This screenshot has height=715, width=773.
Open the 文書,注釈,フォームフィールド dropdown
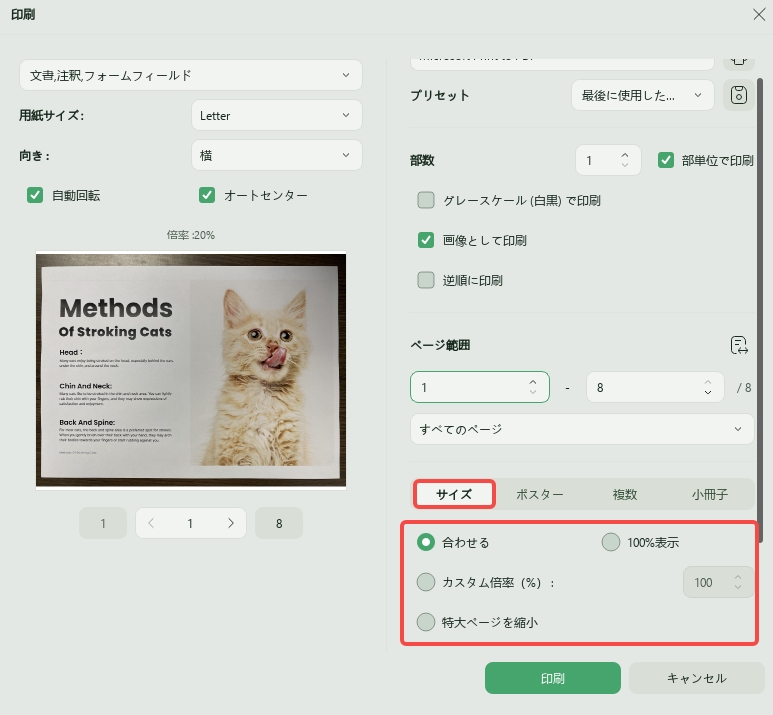[x=191, y=75]
